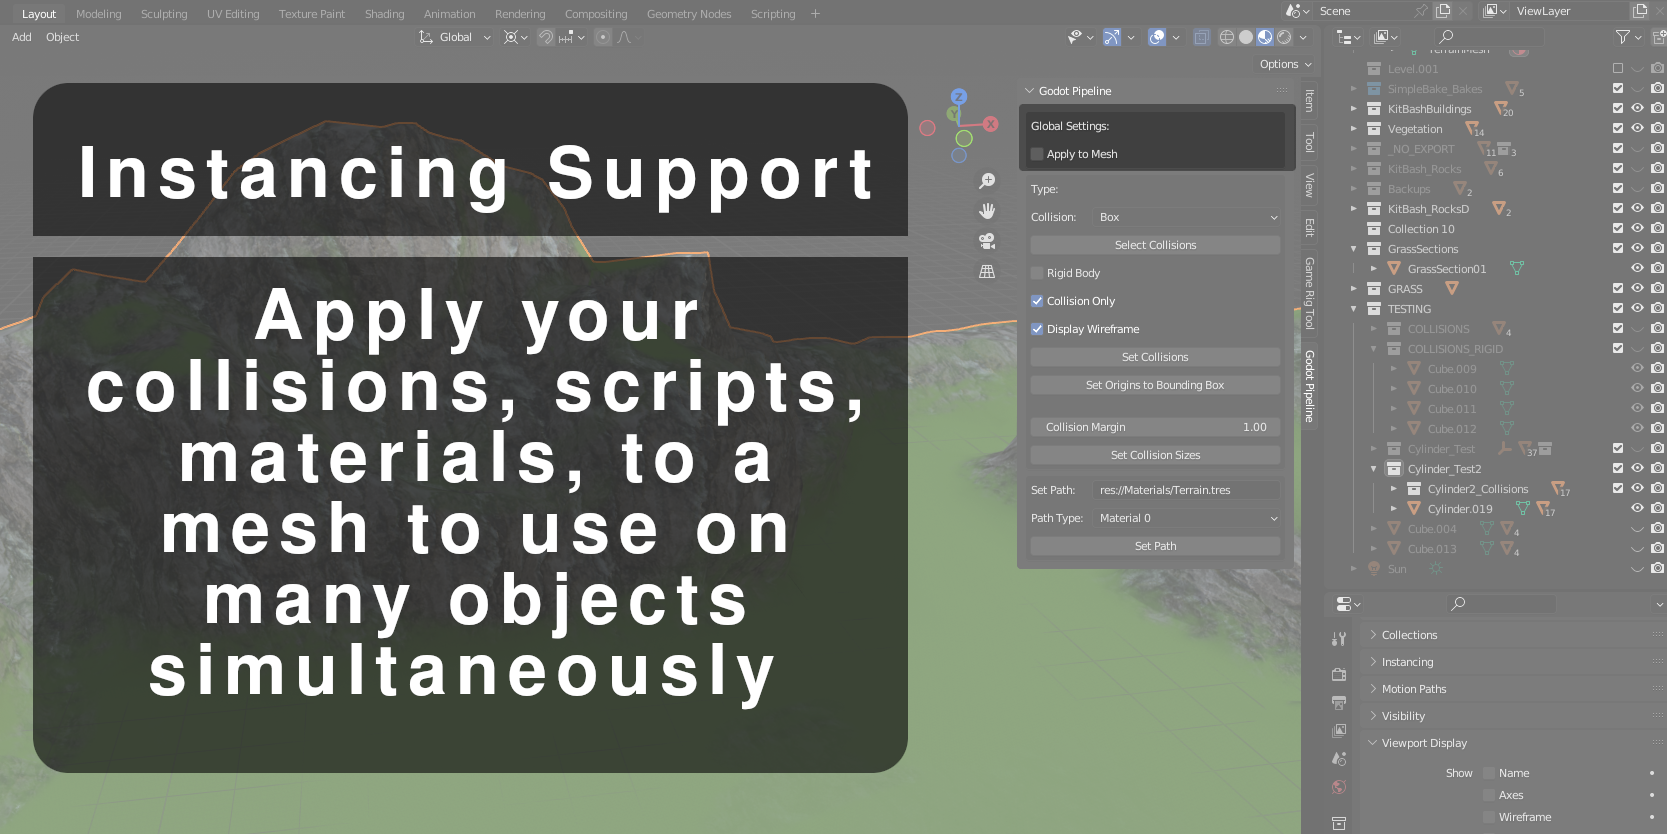Image resolution: width=1667 pixels, height=834 pixels.
Task: Open the Options dropdown in viewport
Action: 1285,64
